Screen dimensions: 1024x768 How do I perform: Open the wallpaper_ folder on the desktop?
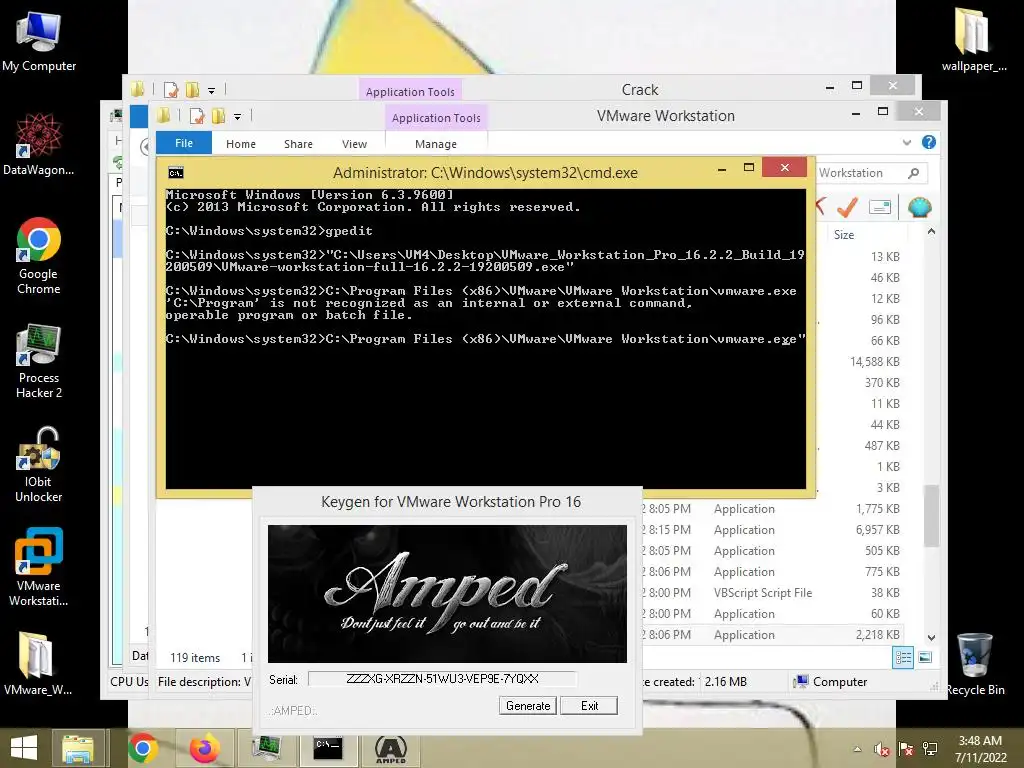(973, 39)
